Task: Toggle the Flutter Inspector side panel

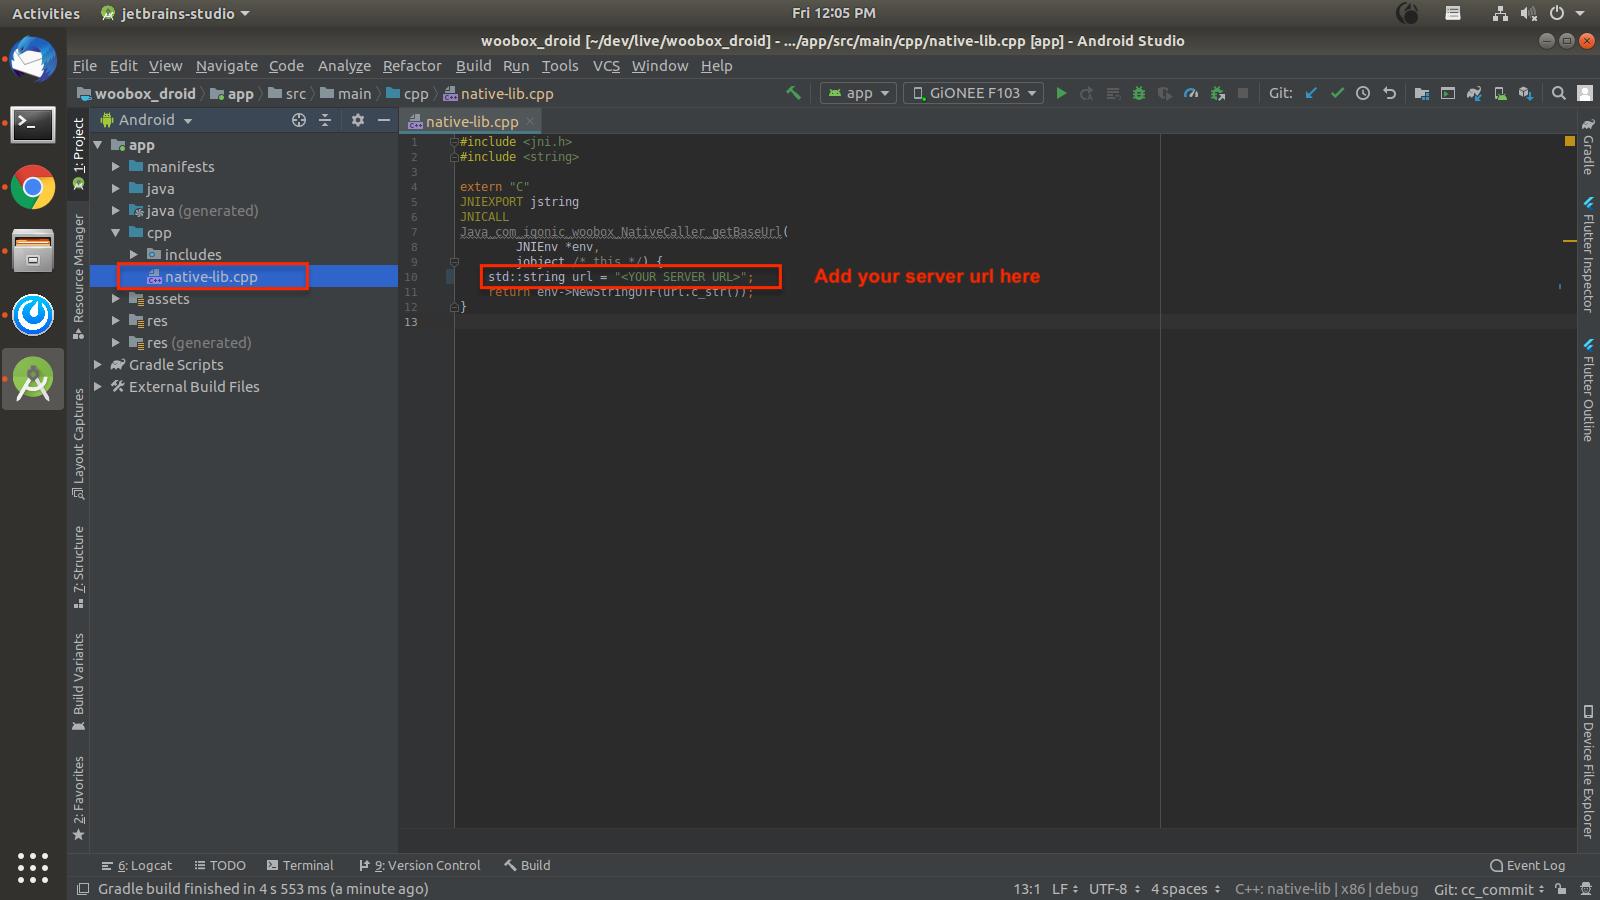Action: (x=1588, y=255)
